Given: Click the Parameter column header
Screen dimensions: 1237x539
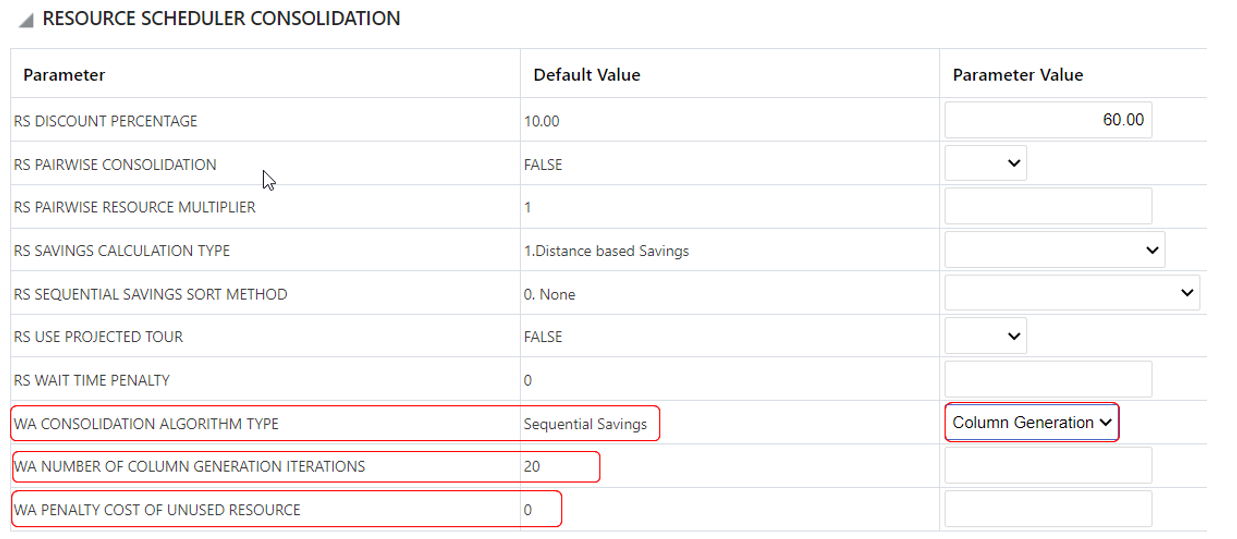Looking at the screenshot, I should 65,75.
